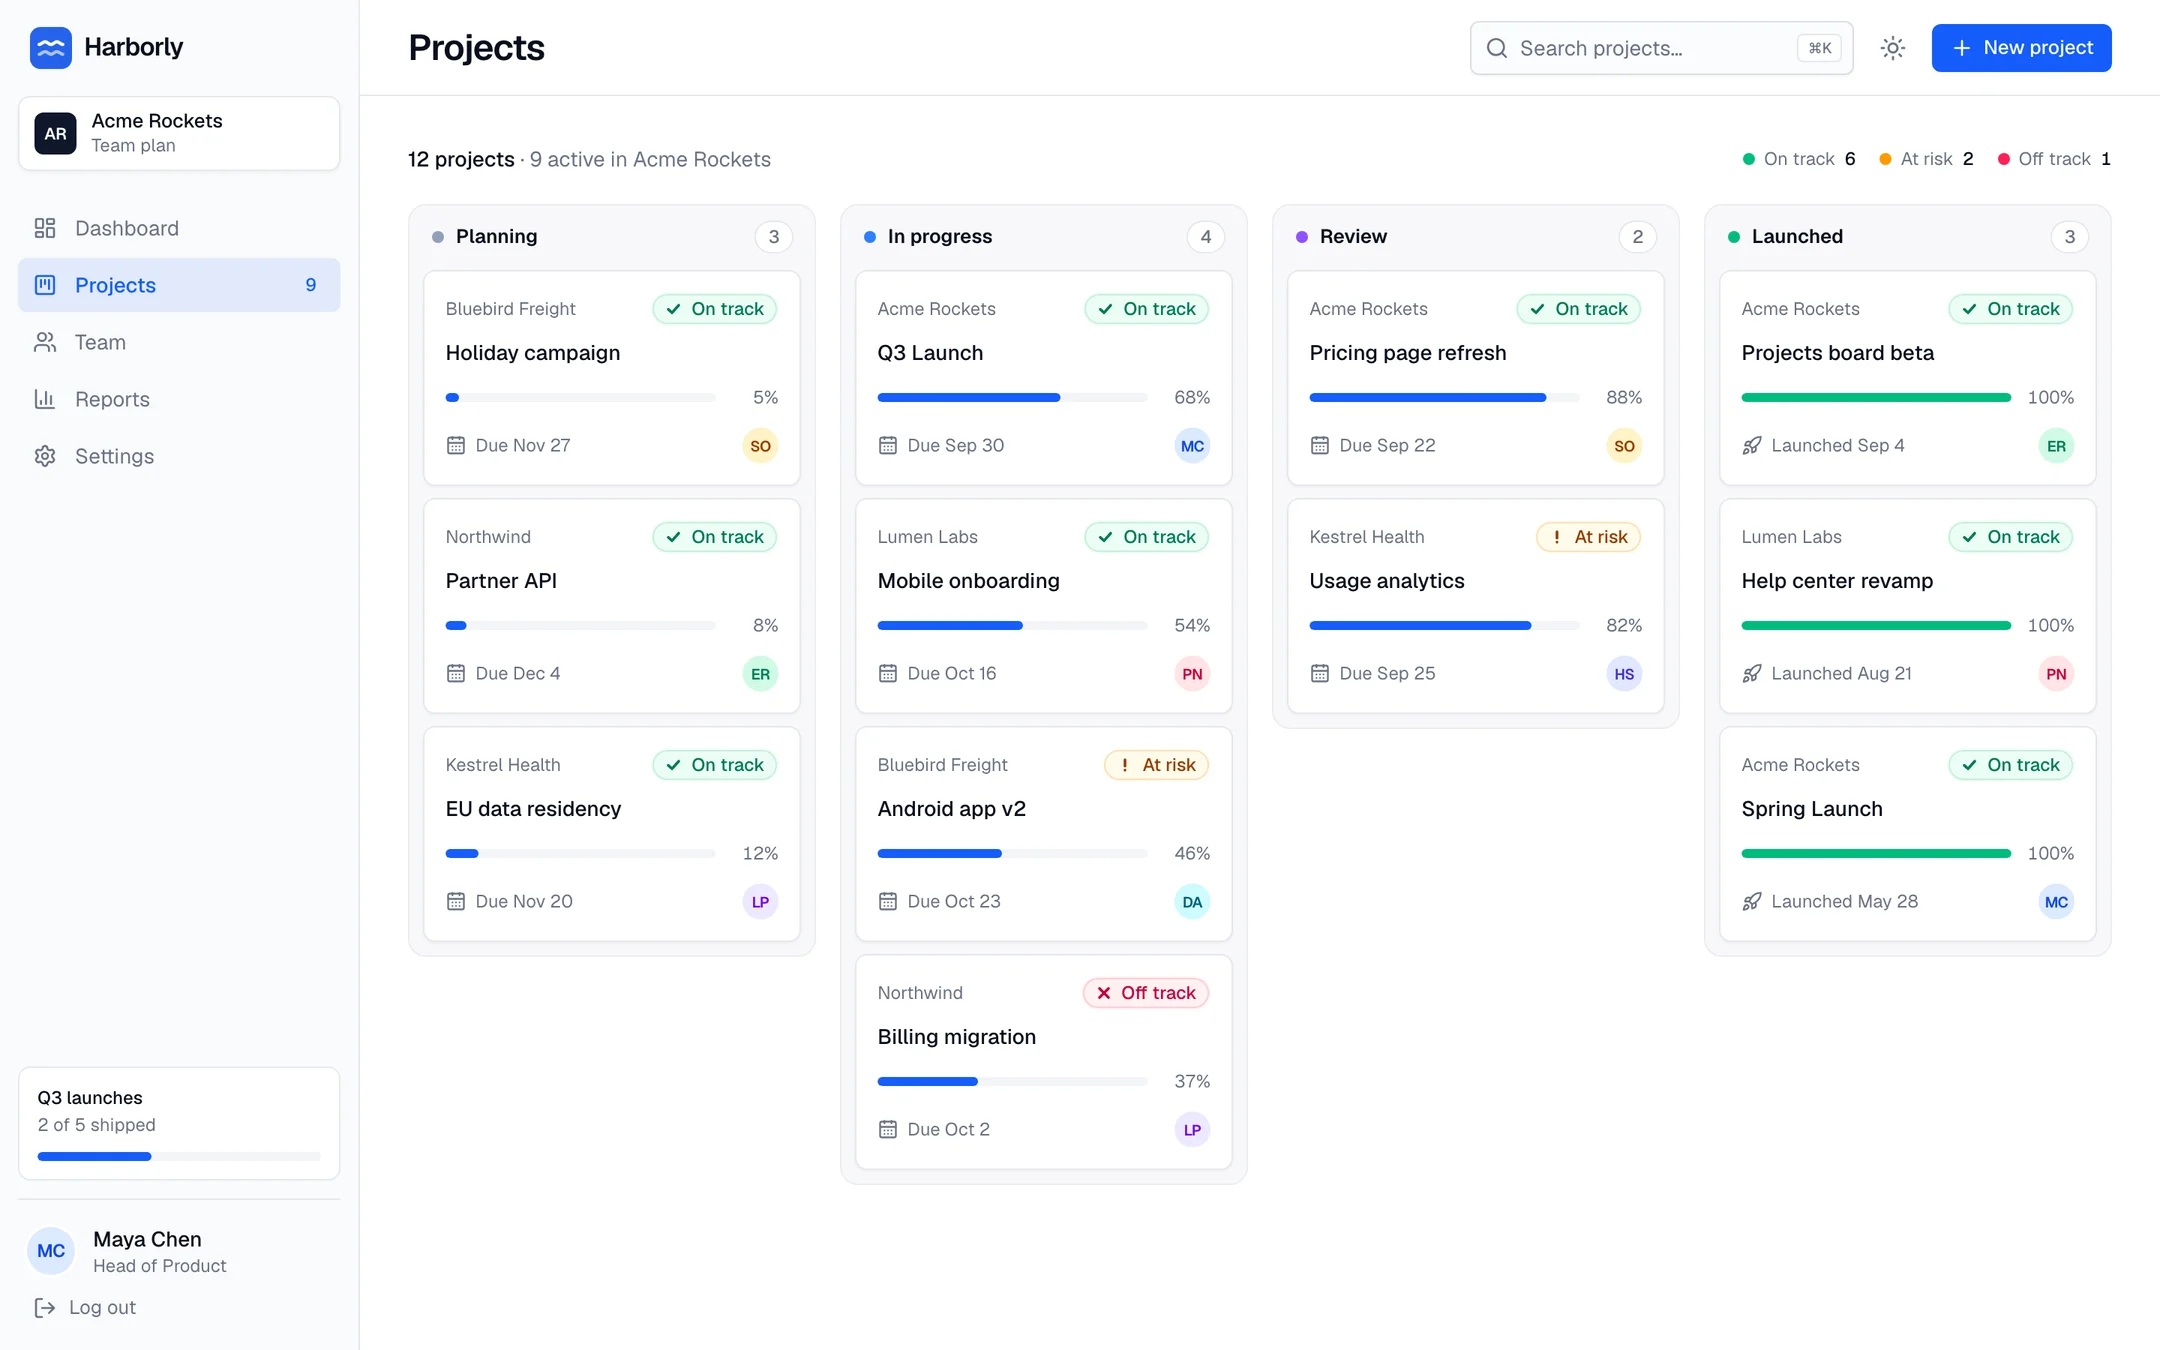Screen dimensions: 2160x1350
Task: Click the MC avatar on Spring Launch
Action: [2056, 902]
